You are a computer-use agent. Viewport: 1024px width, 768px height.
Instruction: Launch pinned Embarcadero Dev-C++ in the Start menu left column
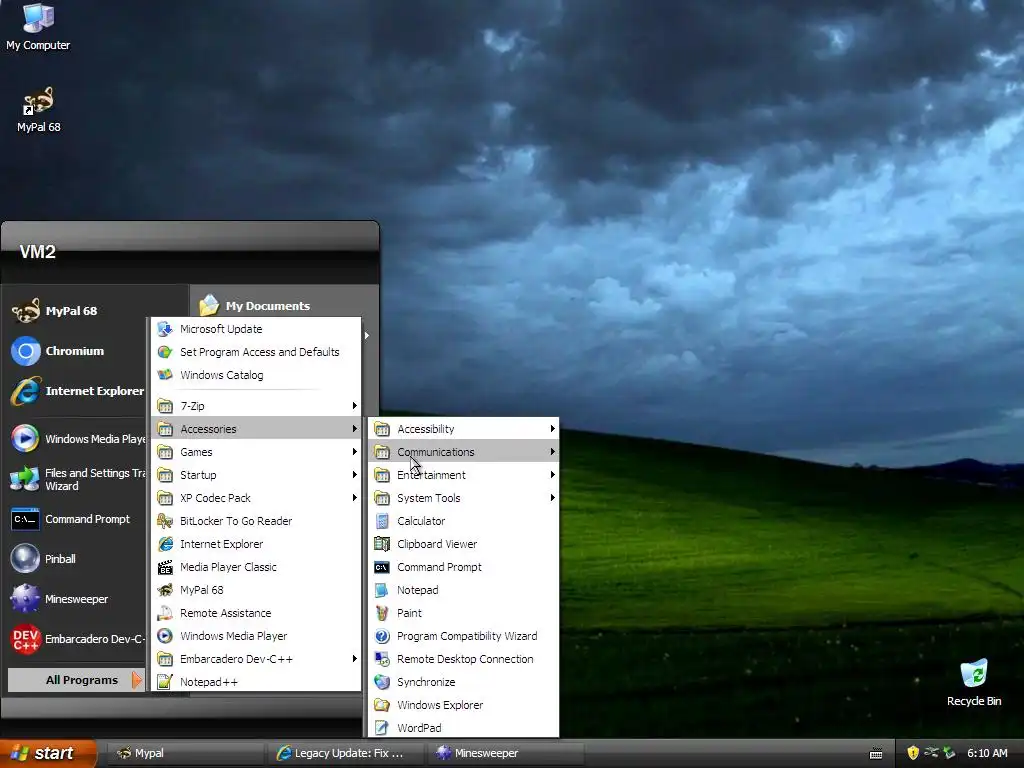(x=75, y=639)
